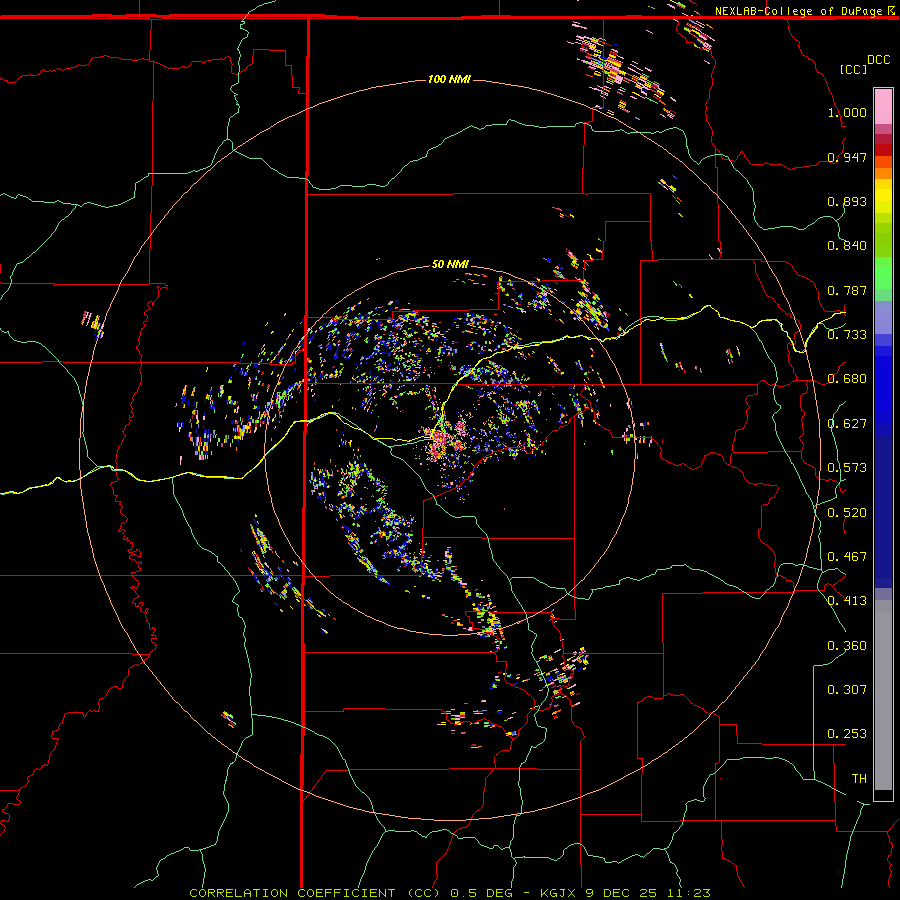Click the bright green segment of the color bar
This screenshot has height=900, width=900.
(883, 273)
